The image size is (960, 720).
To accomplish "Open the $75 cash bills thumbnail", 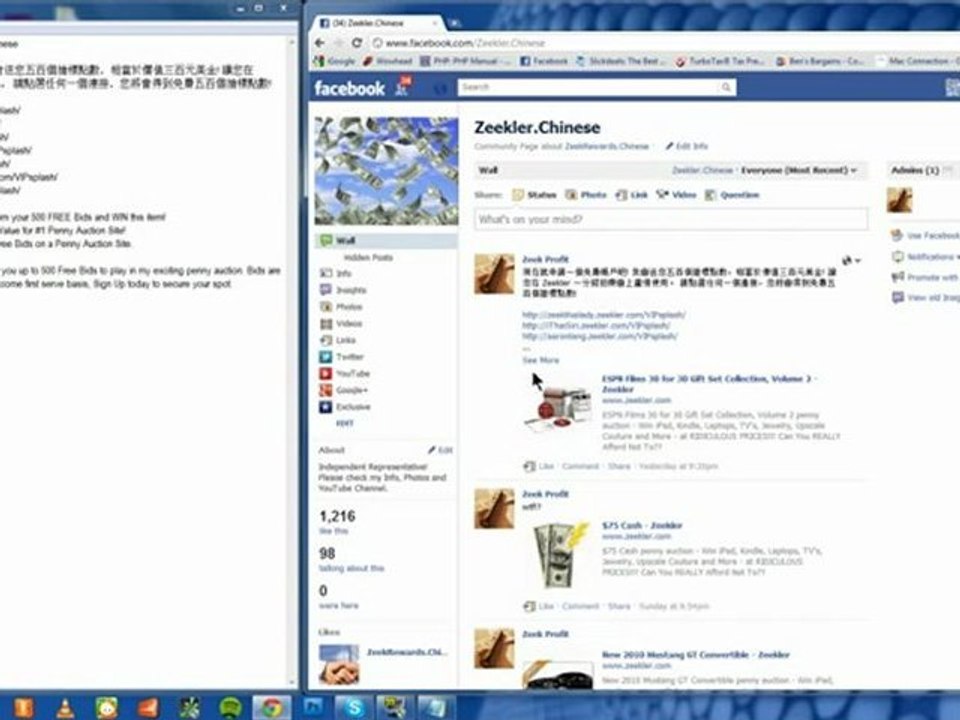I will (558, 555).
